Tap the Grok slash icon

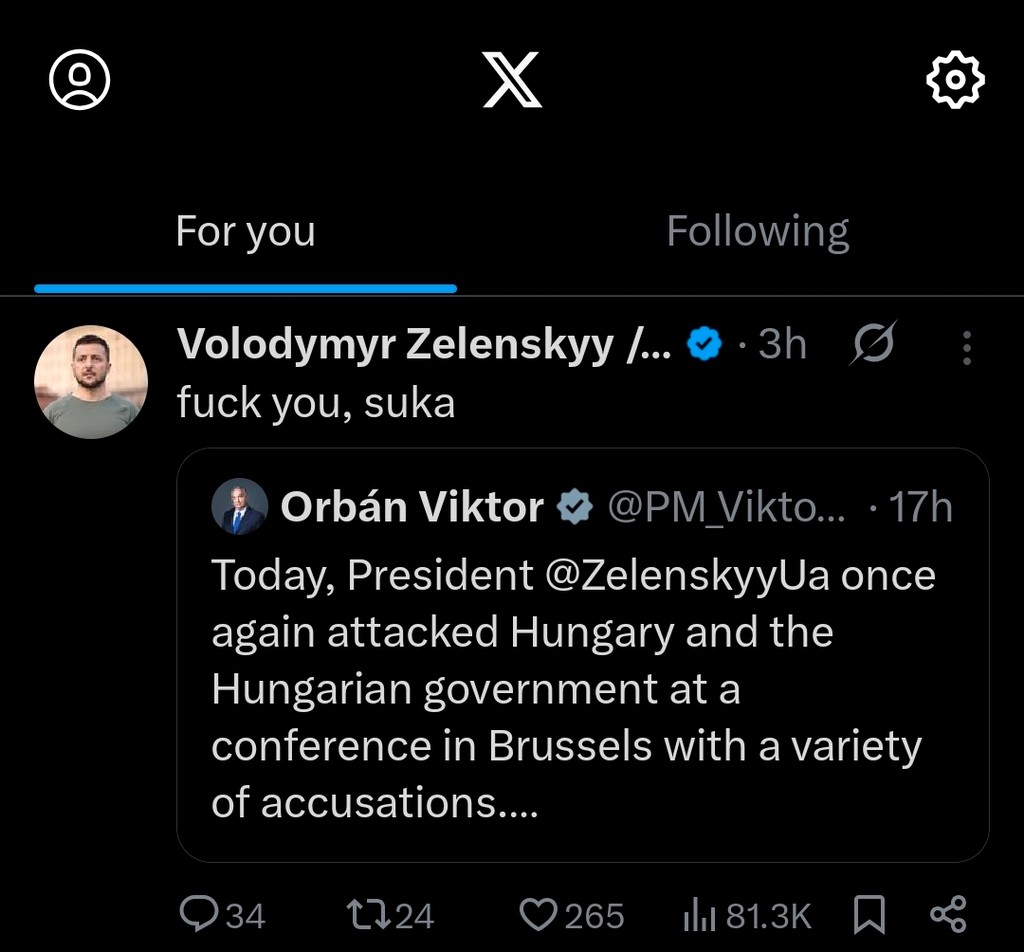pyautogui.click(x=872, y=345)
